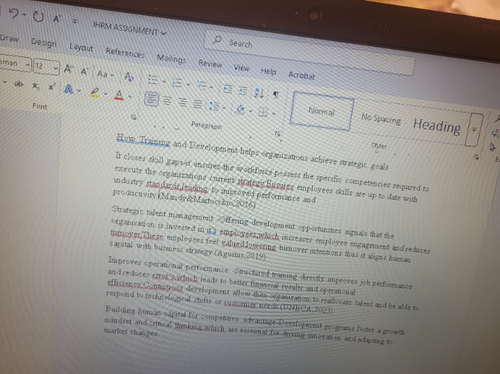Open the font size 12 dropdown
This screenshot has height=374, width=500.
coord(56,68)
